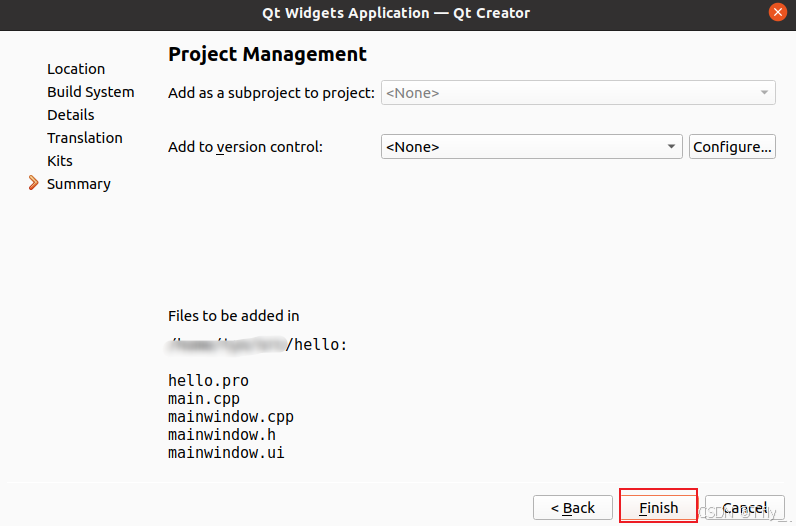
Task: Select the Location step in sidebar
Action: point(76,69)
